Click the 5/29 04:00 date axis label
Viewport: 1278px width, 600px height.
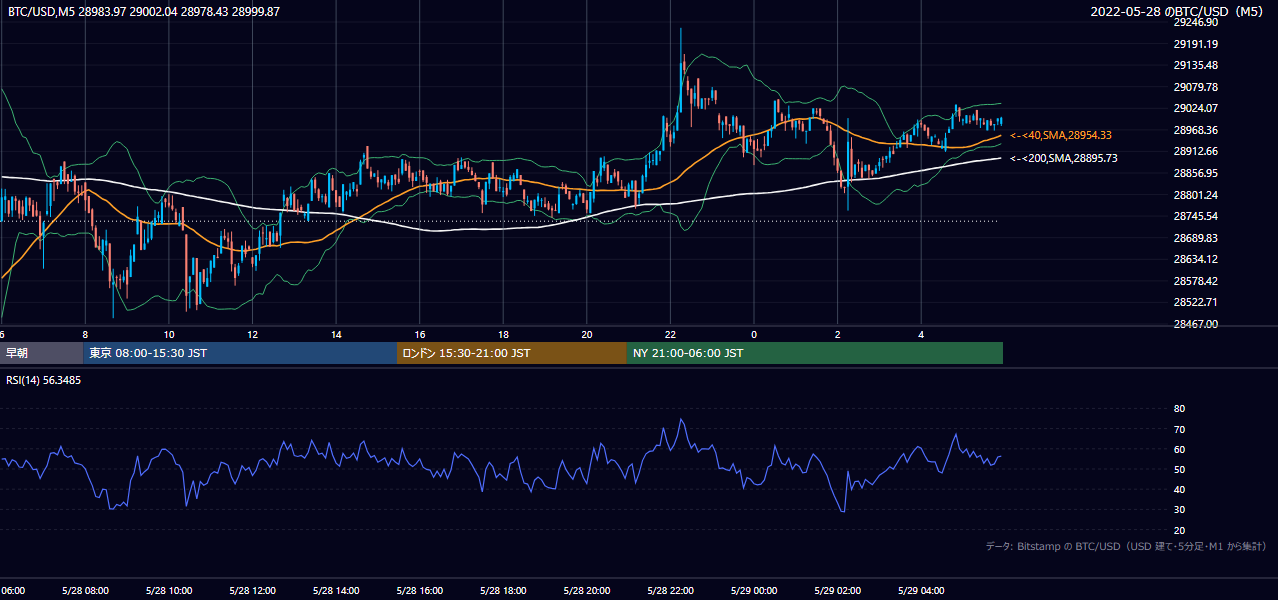pos(921,590)
